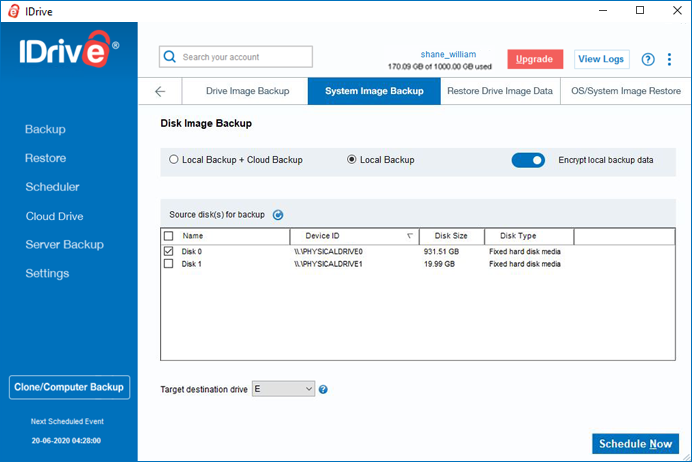Click the help icon beside target destination drive

click(x=323, y=389)
